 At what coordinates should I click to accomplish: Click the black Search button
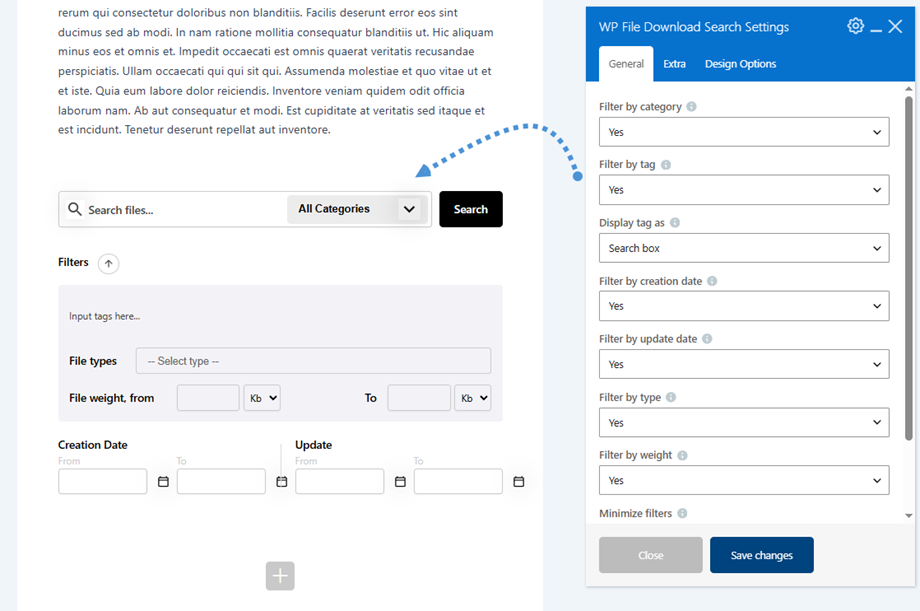(471, 209)
